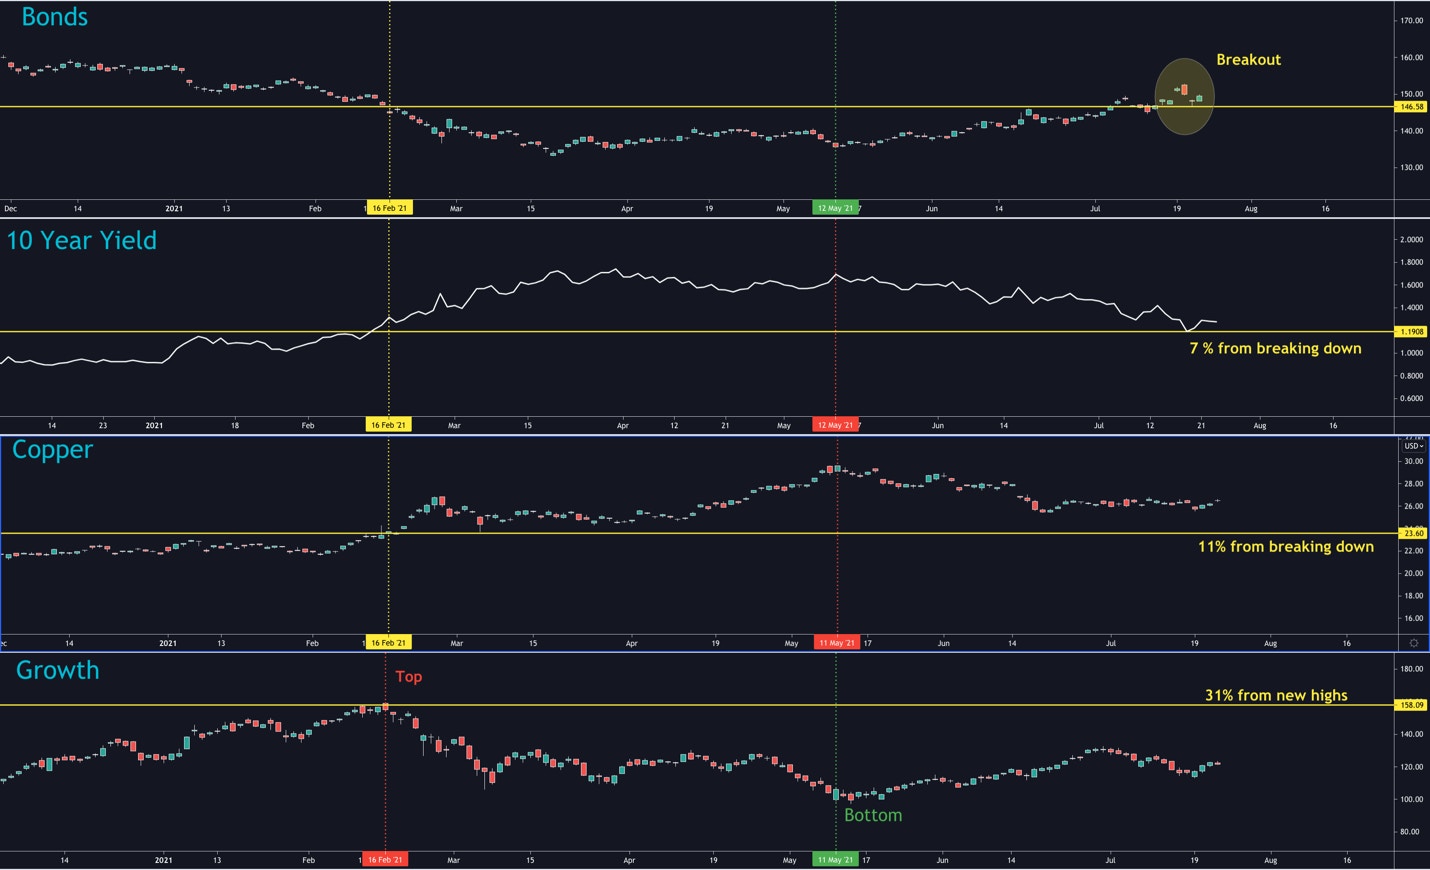Click the 23.60 price label on Copper axis
This screenshot has height=870, width=1430.
pyautogui.click(x=1413, y=533)
